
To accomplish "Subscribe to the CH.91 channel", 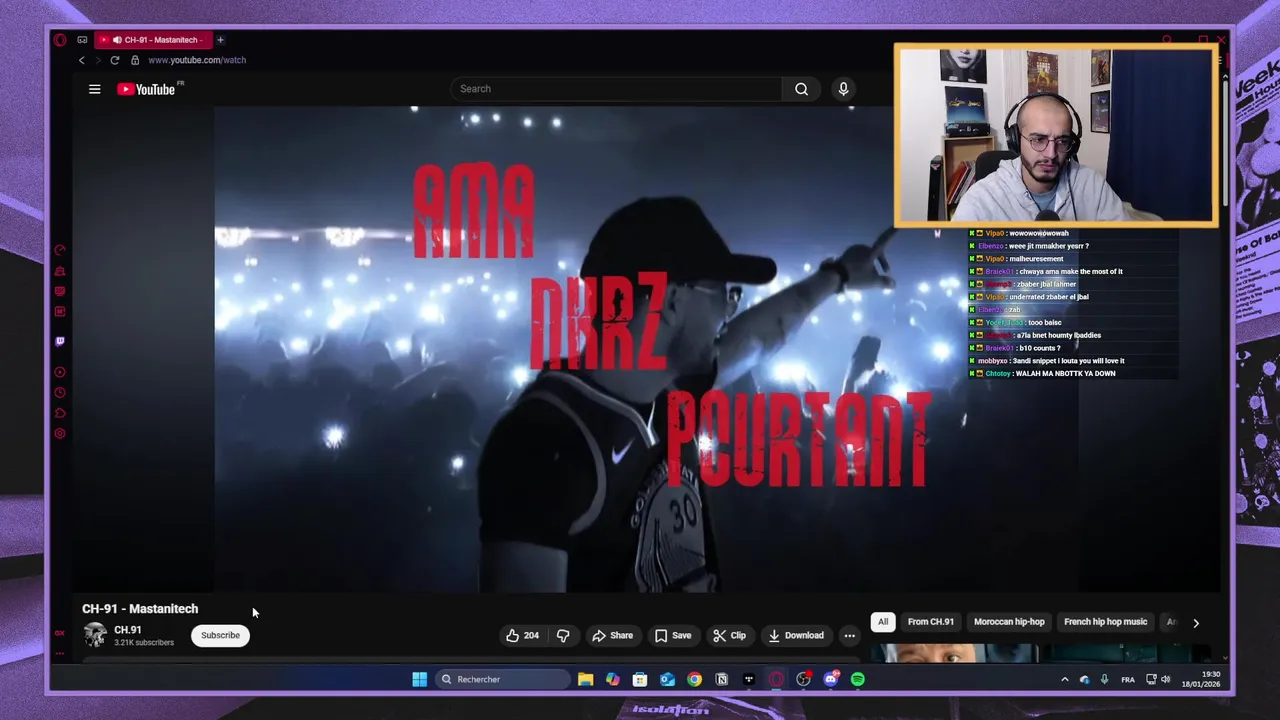I will pos(220,635).
